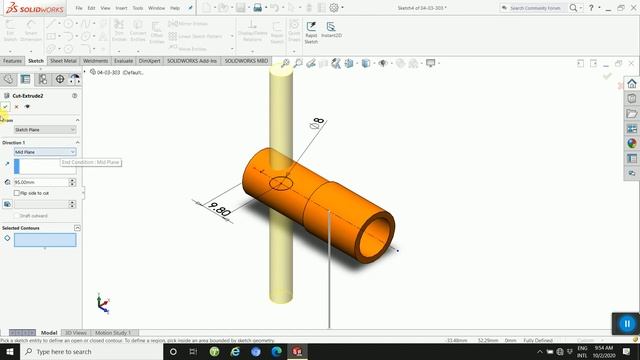Image resolution: width=640 pixels, height=360 pixels.
Task: Click the Options gear icon in title toolbar
Action: pyautogui.click(x=334, y=7)
